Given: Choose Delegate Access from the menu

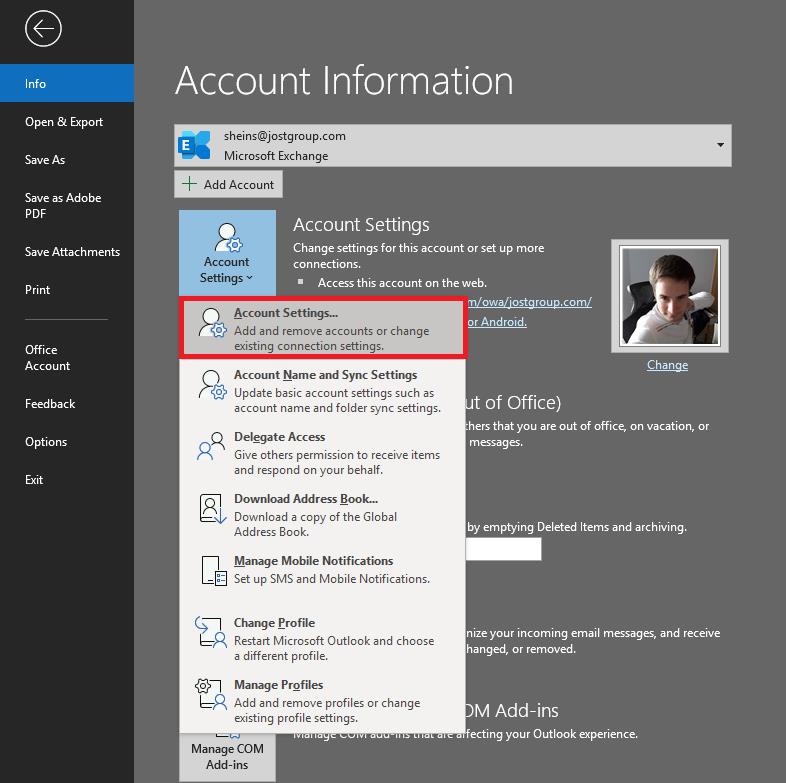Looking at the screenshot, I should 322,453.
